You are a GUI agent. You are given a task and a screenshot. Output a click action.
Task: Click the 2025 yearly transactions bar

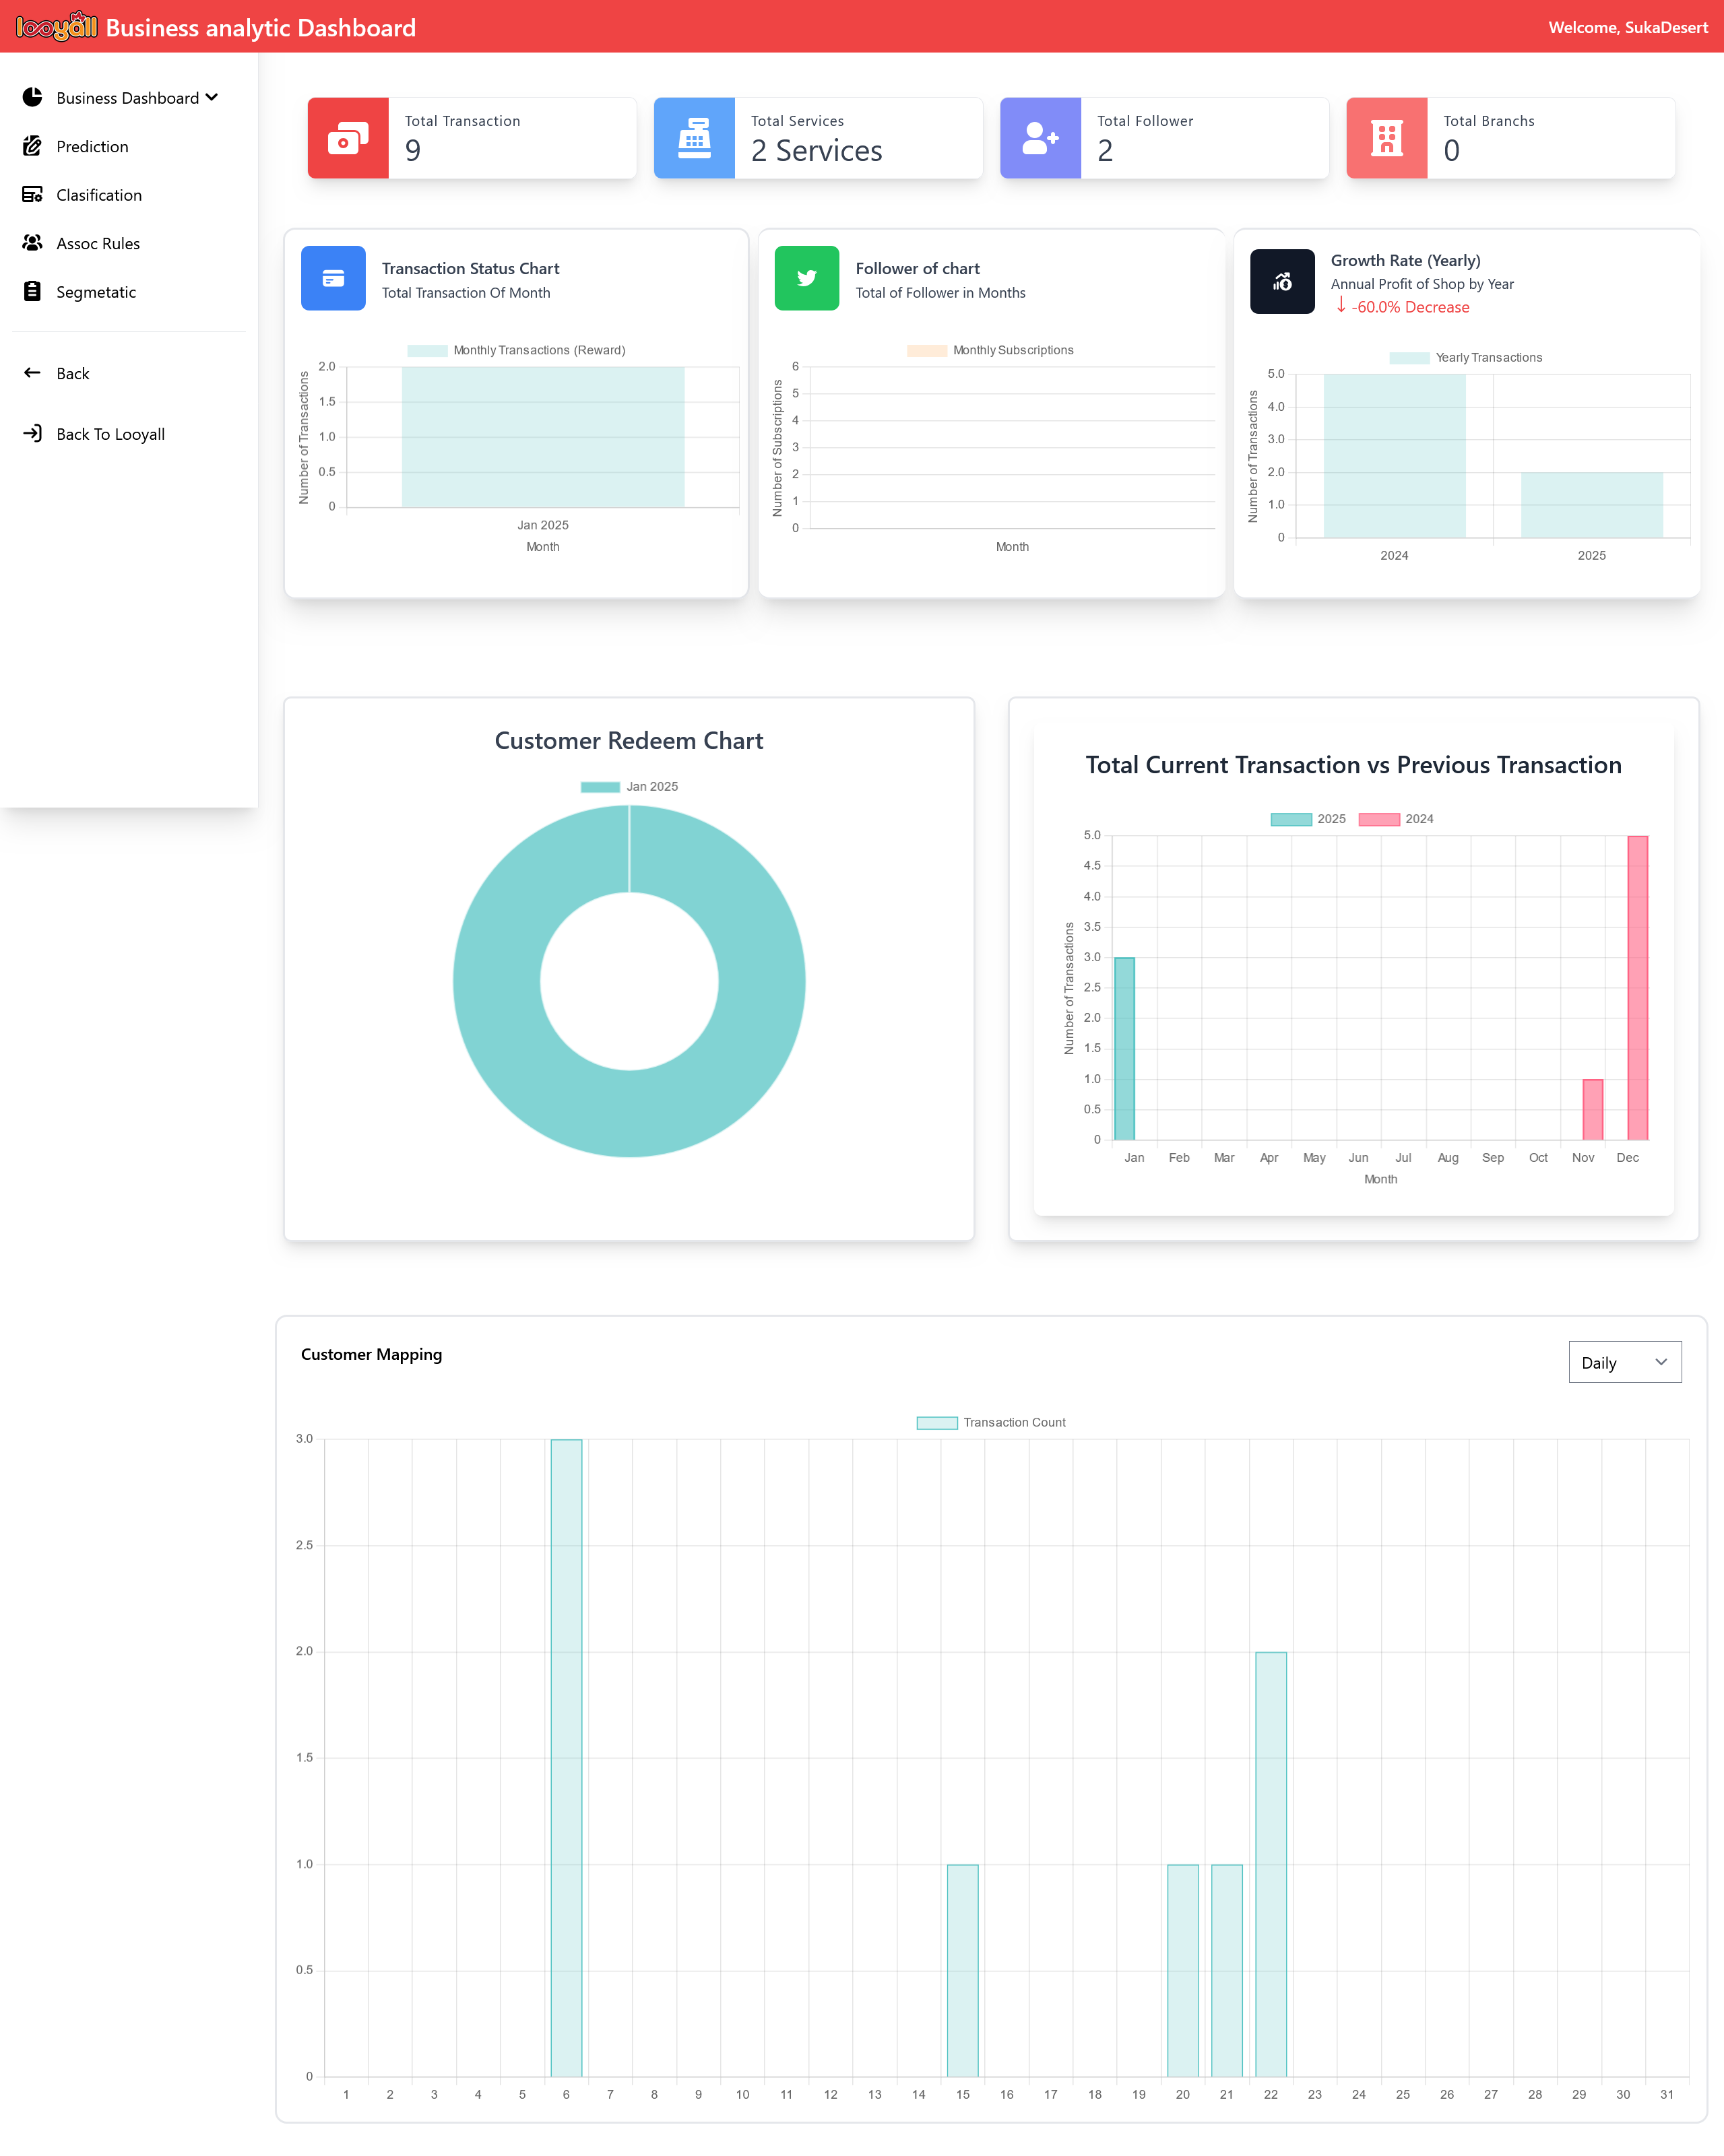(1592, 505)
